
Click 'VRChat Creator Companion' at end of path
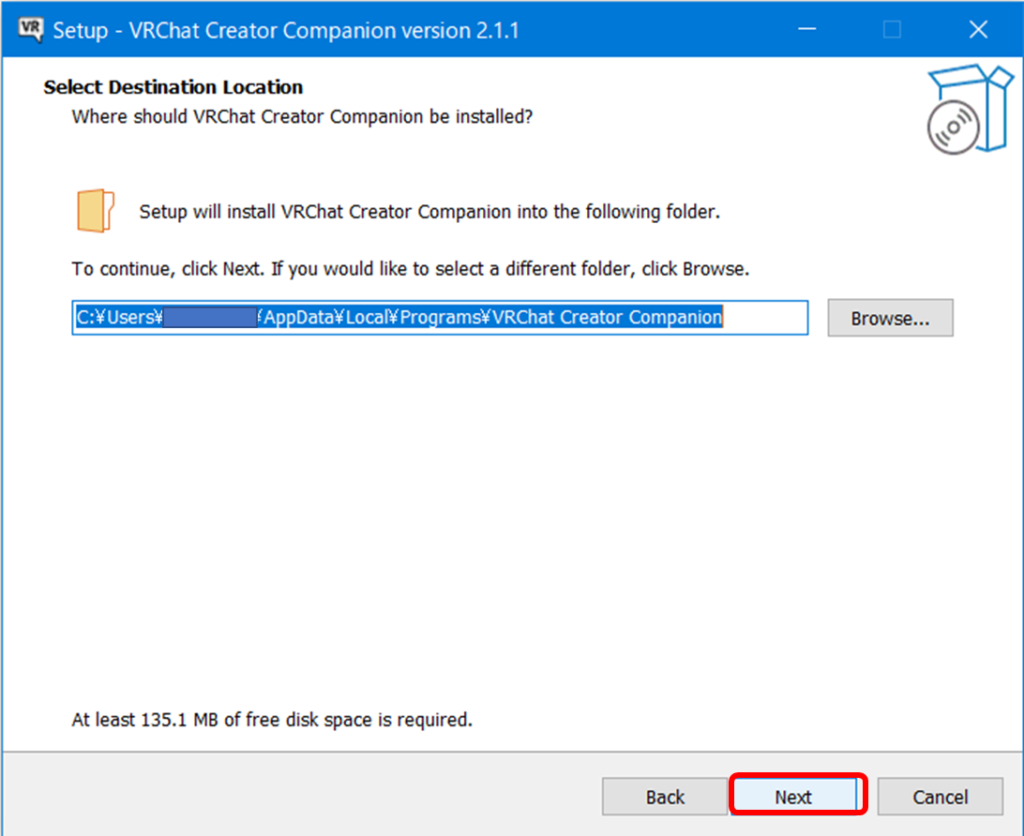(x=607, y=318)
